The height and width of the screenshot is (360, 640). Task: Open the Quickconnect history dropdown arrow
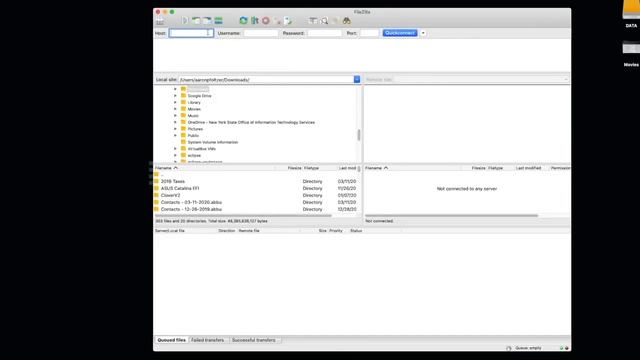423,33
